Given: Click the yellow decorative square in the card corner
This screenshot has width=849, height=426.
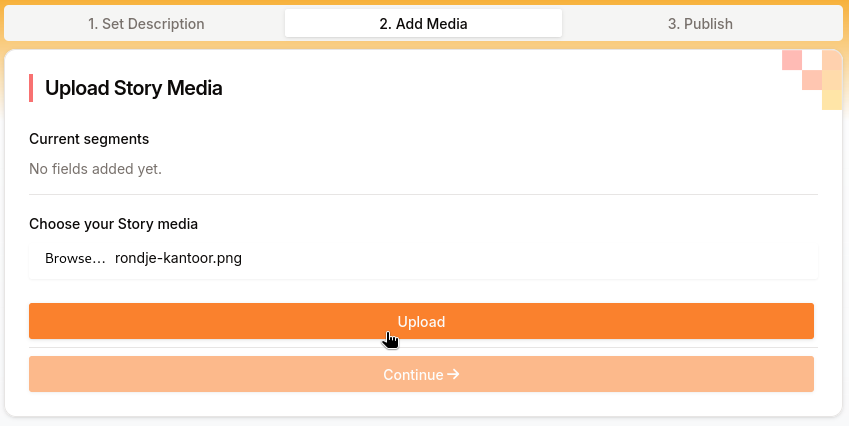Looking at the screenshot, I should click(x=832, y=99).
